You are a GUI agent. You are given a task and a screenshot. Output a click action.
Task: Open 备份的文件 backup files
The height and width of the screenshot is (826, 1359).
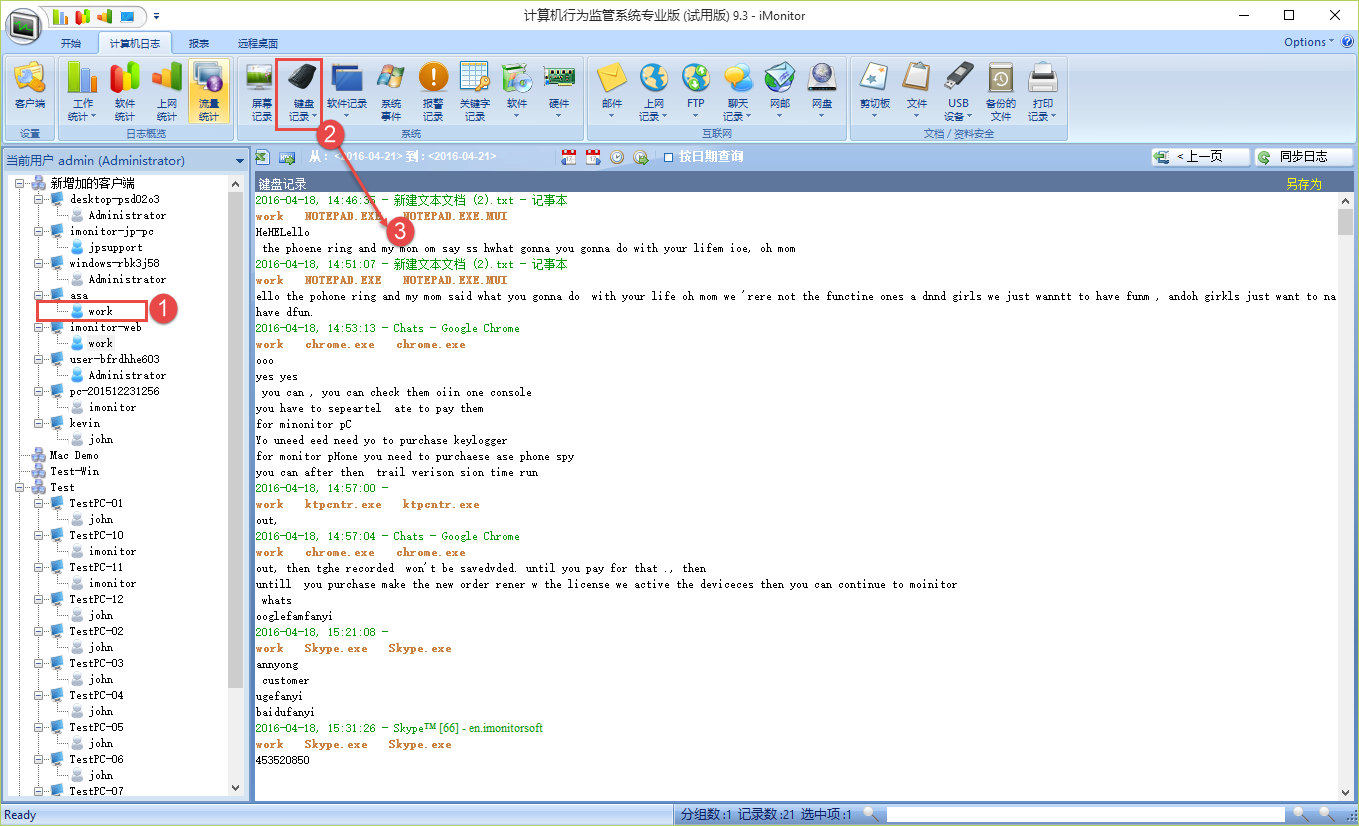tap(1001, 92)
